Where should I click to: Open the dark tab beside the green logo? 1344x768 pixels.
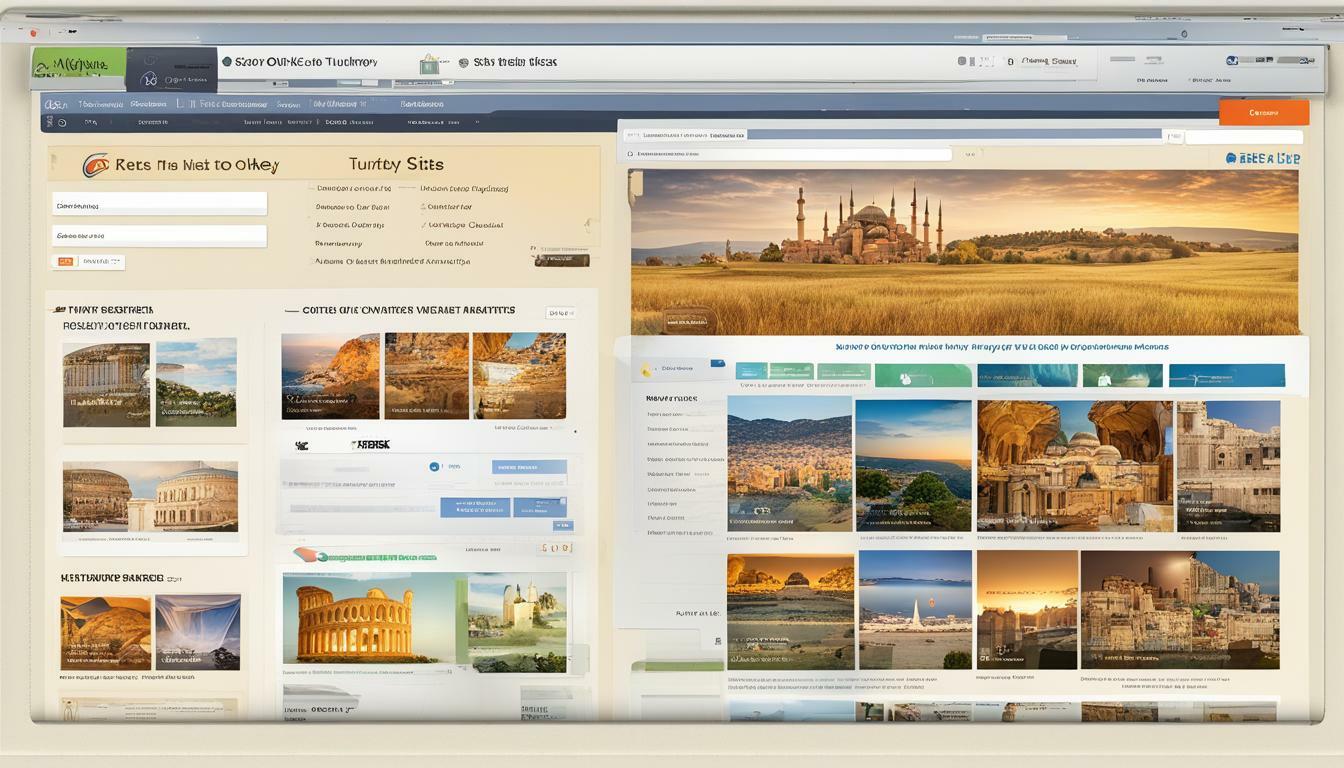click(172, 70)
